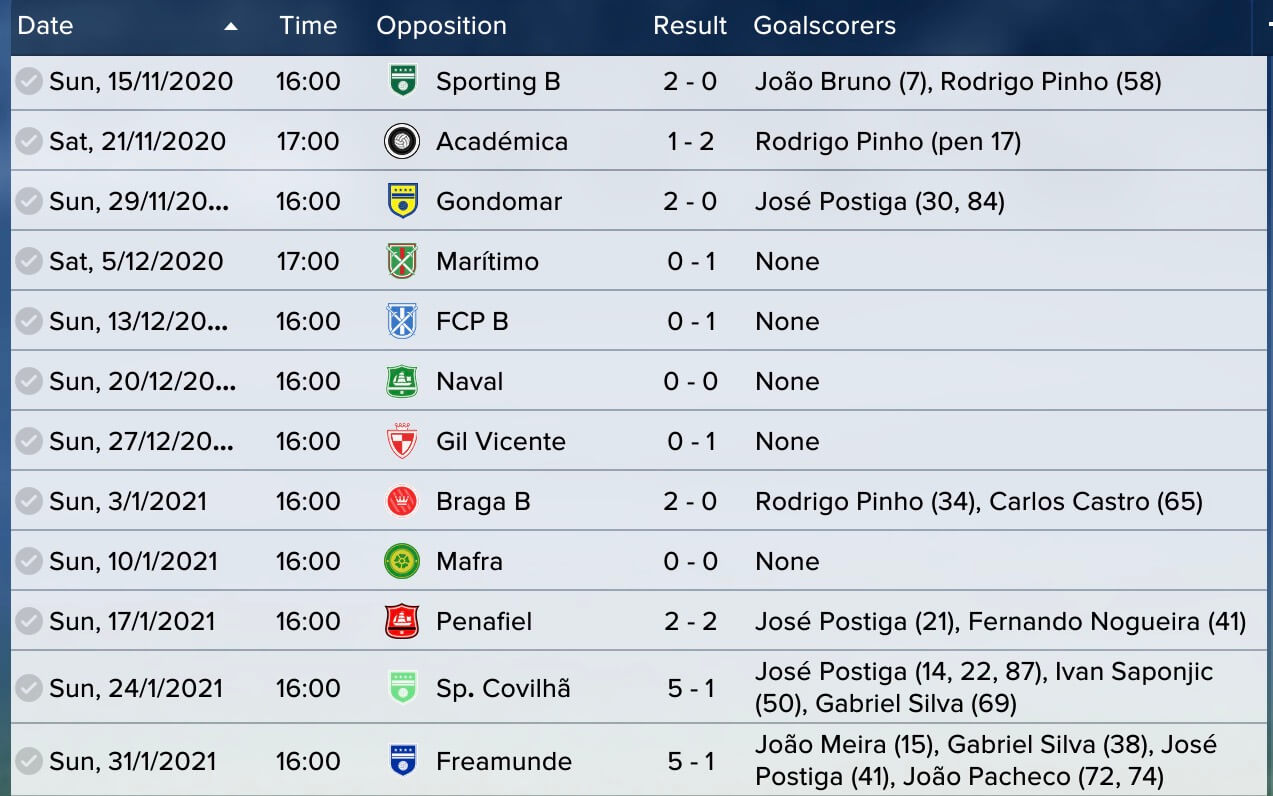This screenshot has width=1273, height=796.
Task: Select the Marítimo club crest
Action: (402, 261)
